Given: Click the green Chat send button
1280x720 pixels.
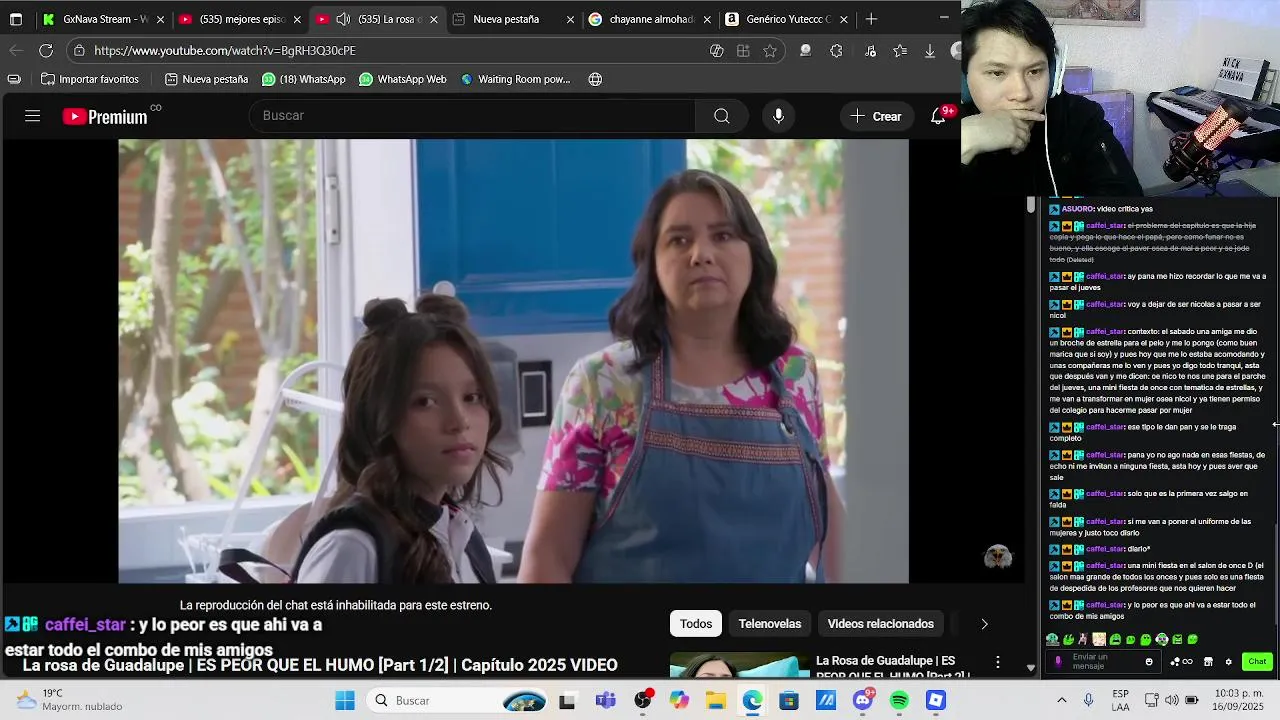Looking at the screenshot, I should click(x=1257, y=661).
